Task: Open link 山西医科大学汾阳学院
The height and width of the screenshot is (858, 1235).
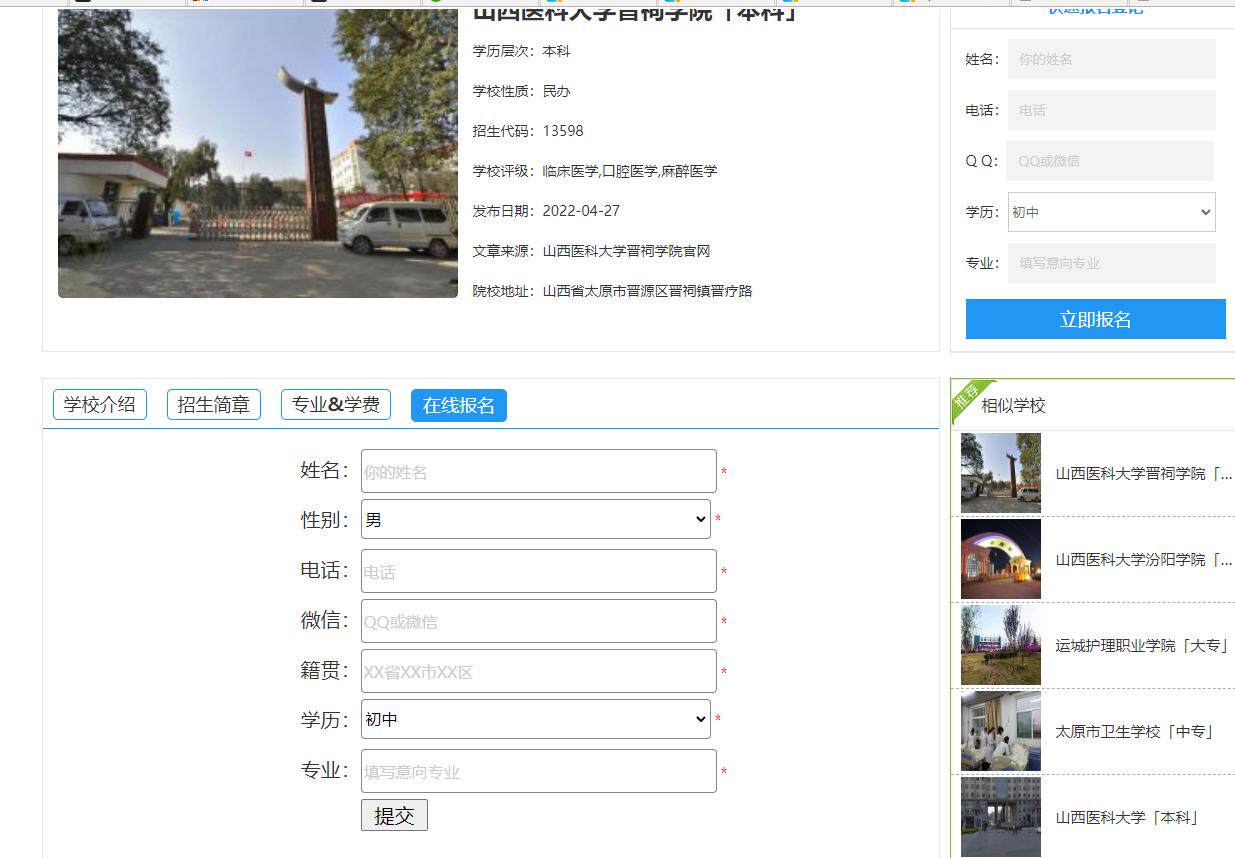Action: 1144,559
